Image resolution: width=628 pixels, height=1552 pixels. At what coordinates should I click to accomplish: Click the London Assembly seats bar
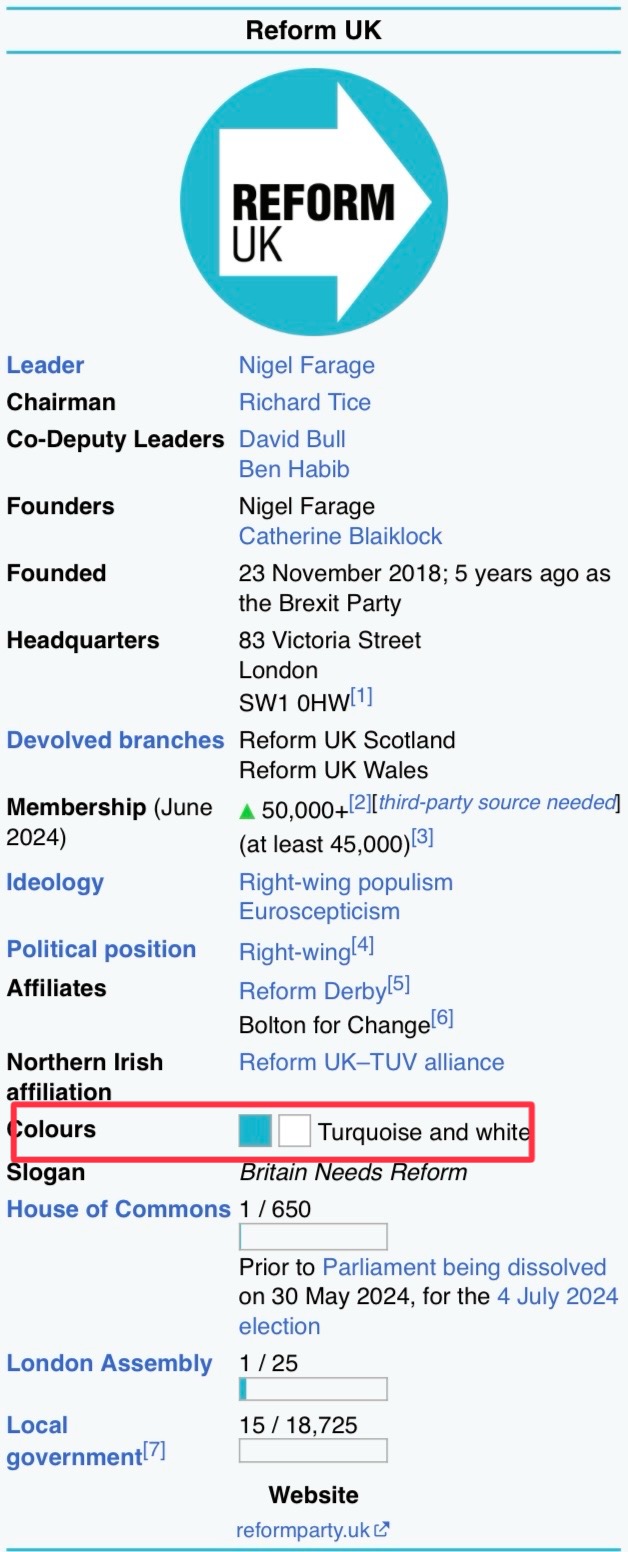[x=313, y=1389]
